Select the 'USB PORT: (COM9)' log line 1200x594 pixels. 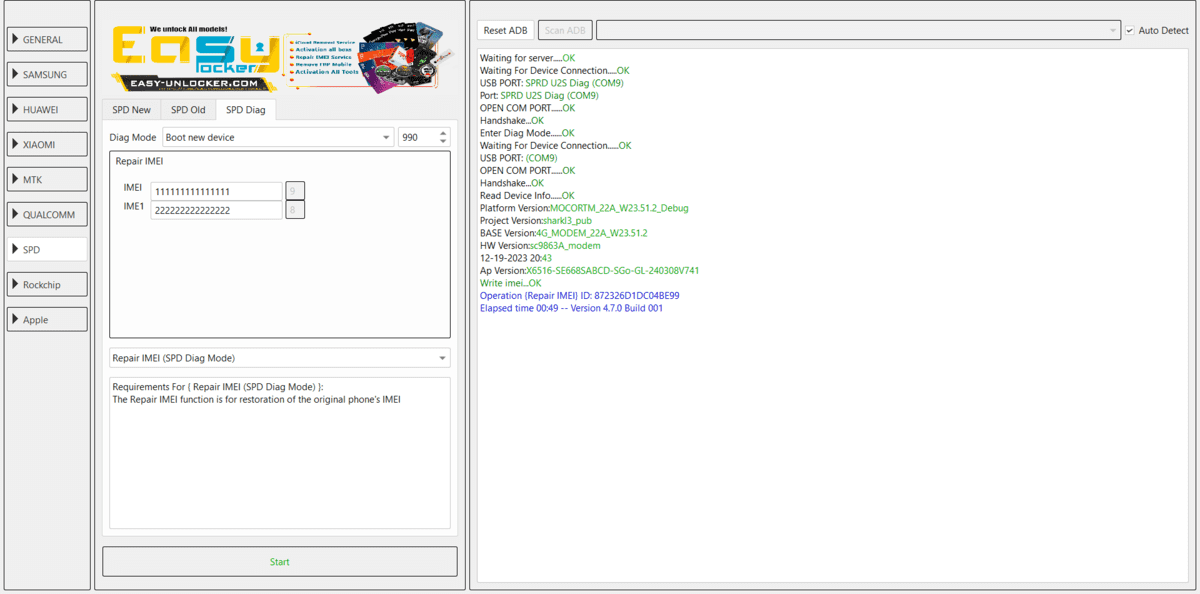point(518,158)
